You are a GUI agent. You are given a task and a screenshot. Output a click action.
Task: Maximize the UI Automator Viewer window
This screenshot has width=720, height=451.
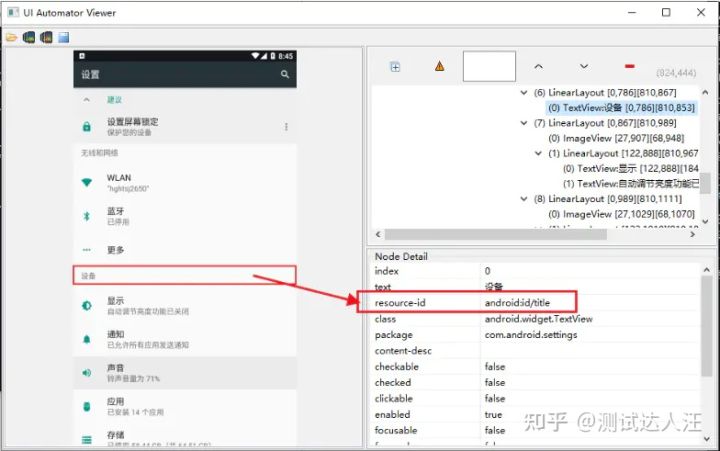[666, 12]
